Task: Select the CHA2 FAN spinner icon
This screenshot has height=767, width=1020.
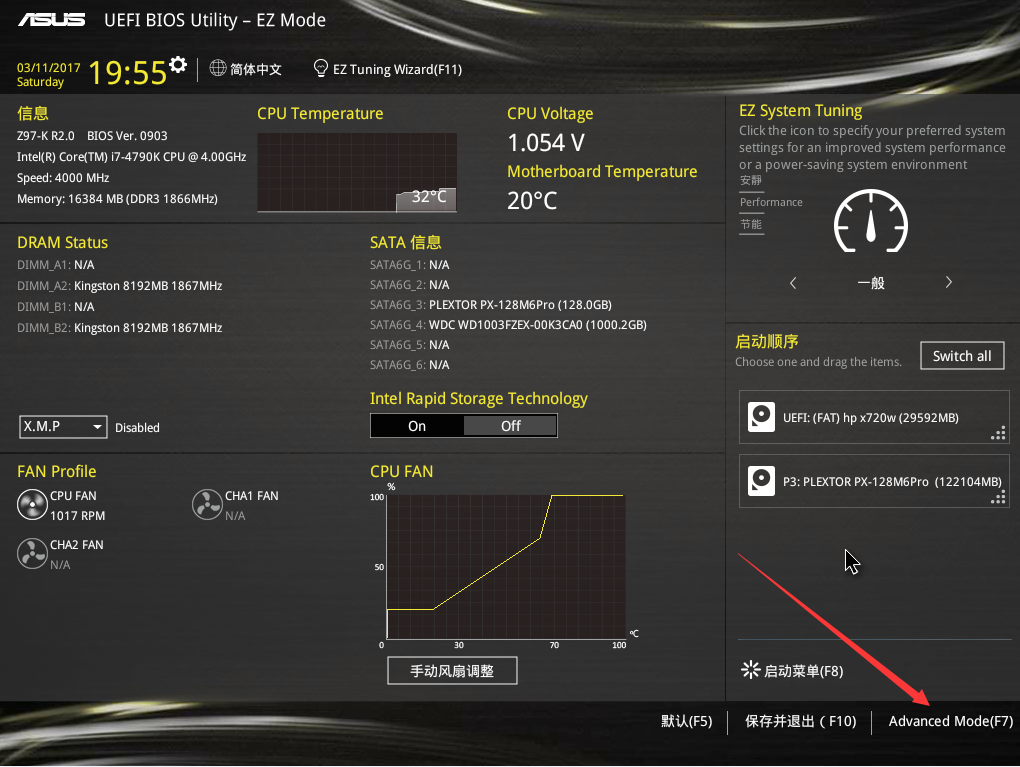Action: coord(32,554)
